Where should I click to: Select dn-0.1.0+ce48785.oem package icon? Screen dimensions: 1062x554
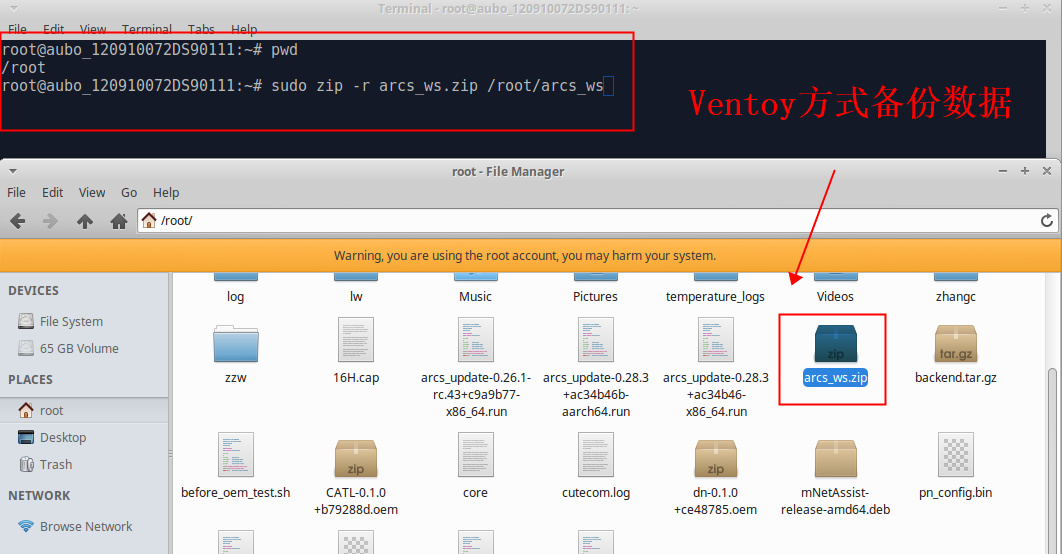[715, 459]
